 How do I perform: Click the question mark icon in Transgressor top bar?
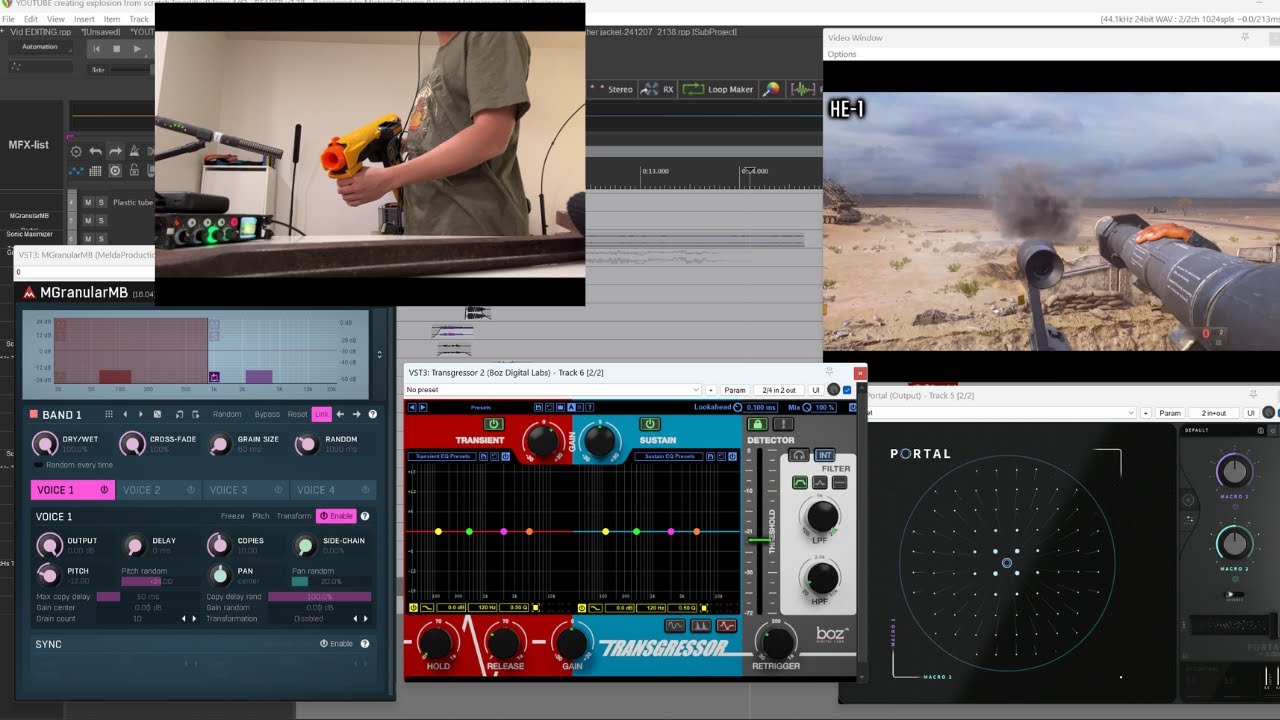tap(589, 407)
